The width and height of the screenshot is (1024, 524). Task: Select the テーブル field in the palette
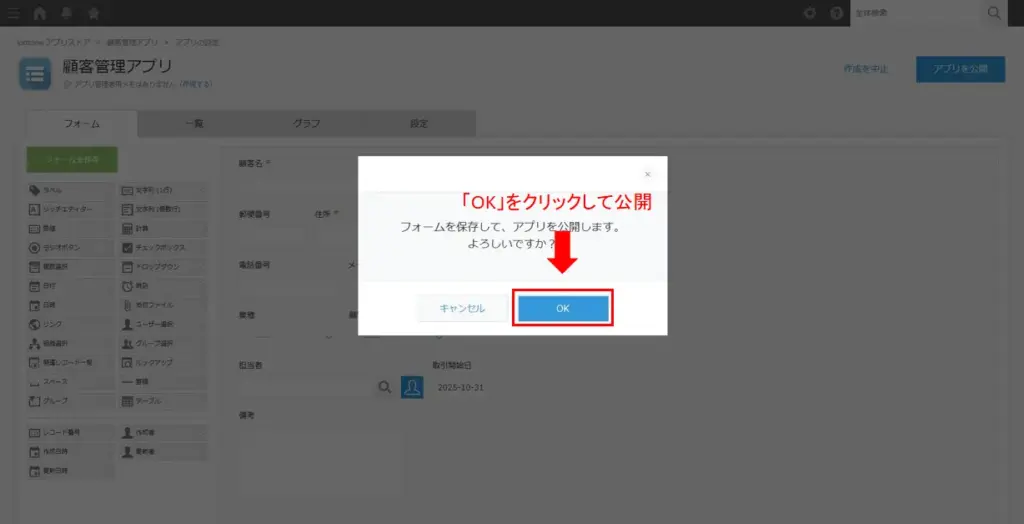(x=165, y=401)
